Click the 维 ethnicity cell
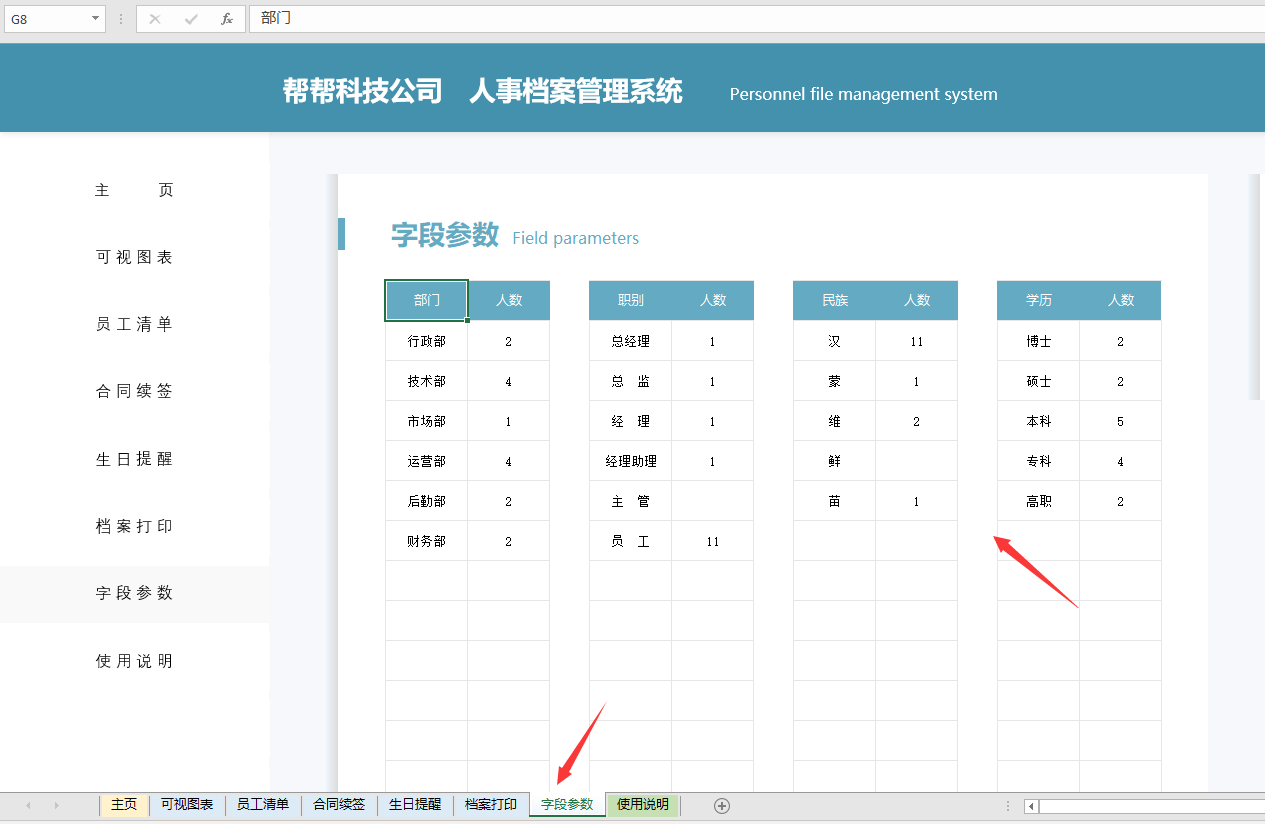 (x=834, y=421)
